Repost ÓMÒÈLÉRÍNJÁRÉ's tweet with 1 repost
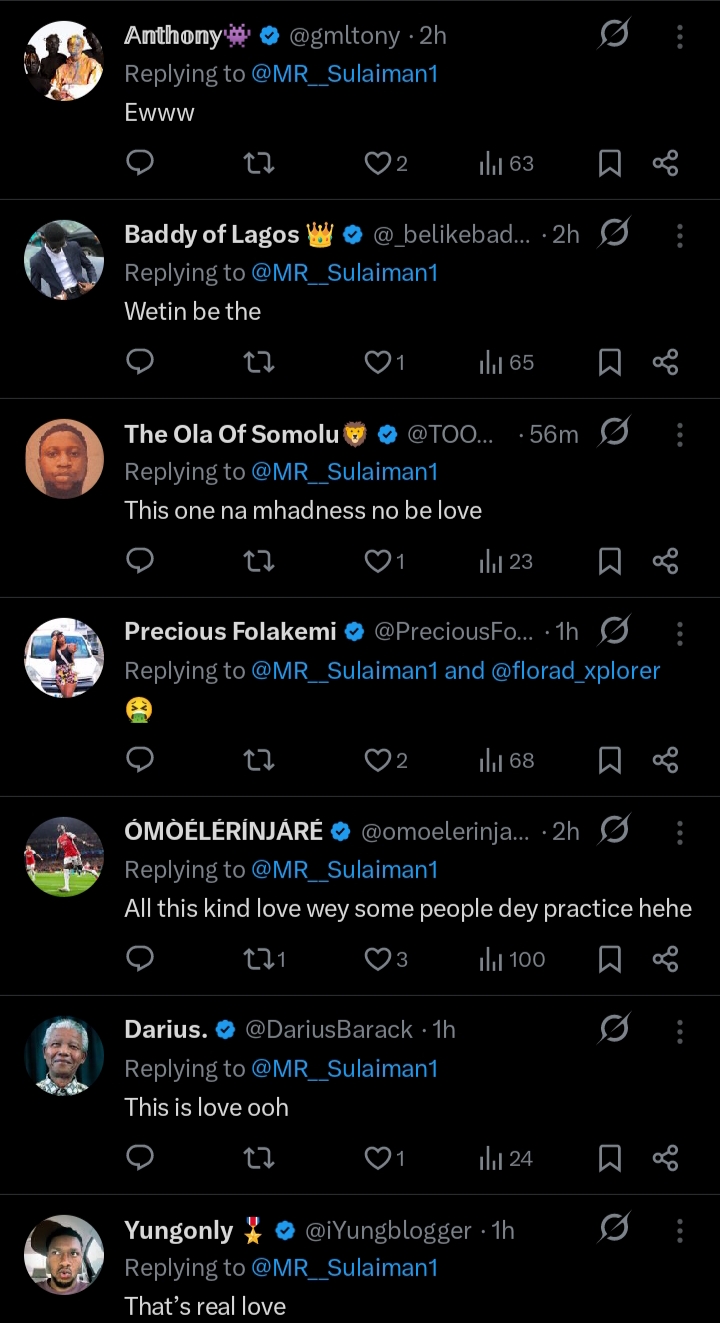The height and width of the screenshot is (1323, 720). [259, 959]
